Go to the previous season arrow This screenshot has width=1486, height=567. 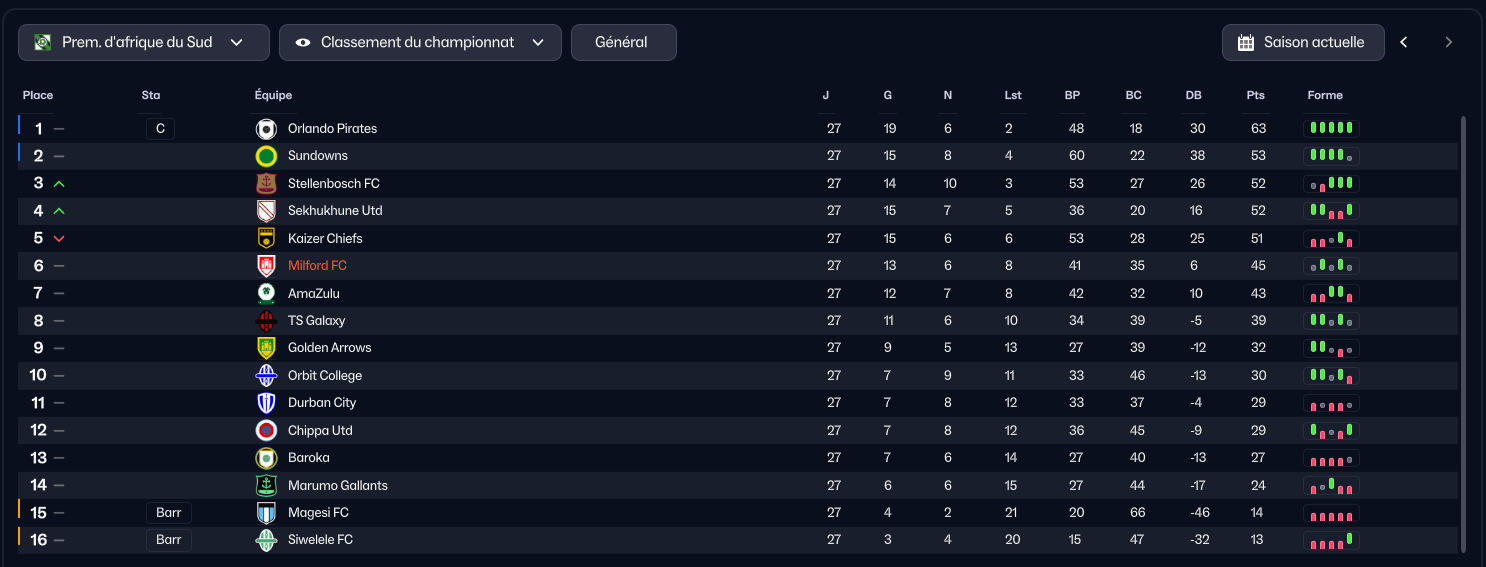coord(1404,43)
